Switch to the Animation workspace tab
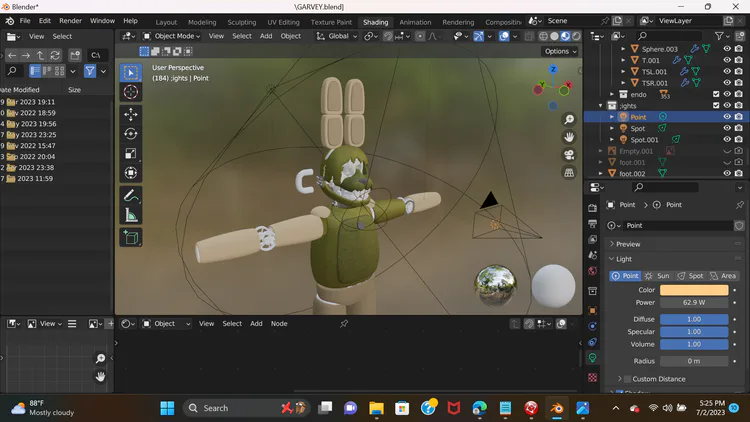This screenshot has height=422, width=750. click(x=415, y=22)
